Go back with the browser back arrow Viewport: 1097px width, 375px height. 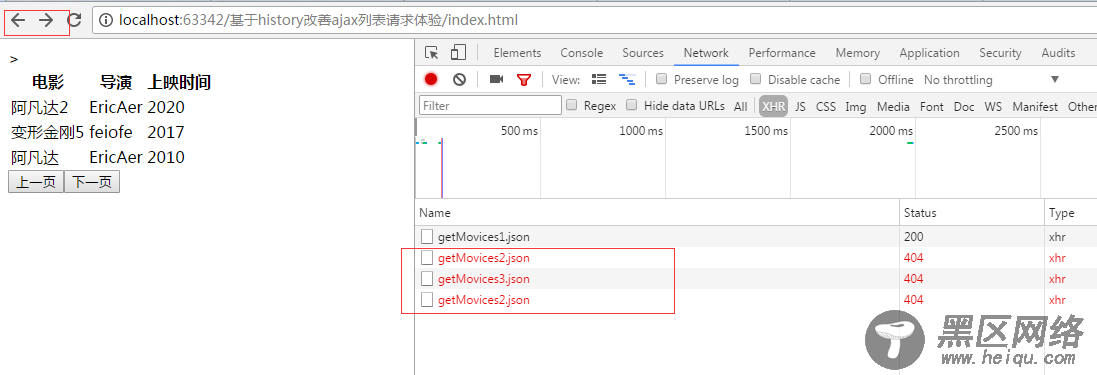click(18, 20)
